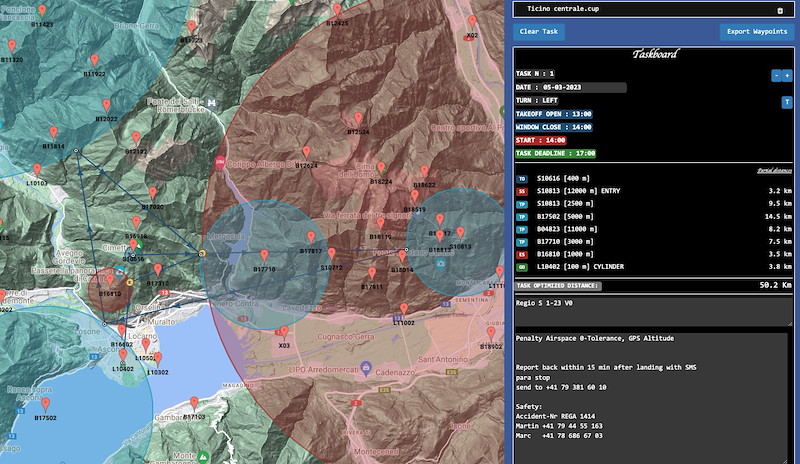800x464 pixels.
Task: Click the LIPO Arredomercati shop marker
Action: (x=365, y=368)
